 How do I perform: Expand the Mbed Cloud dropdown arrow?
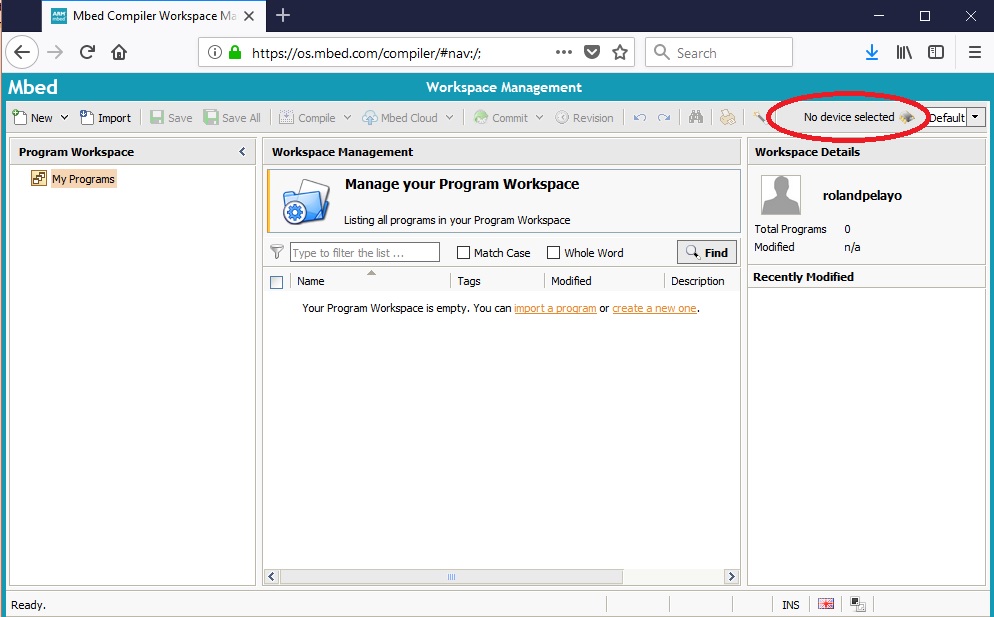(449, 117)
